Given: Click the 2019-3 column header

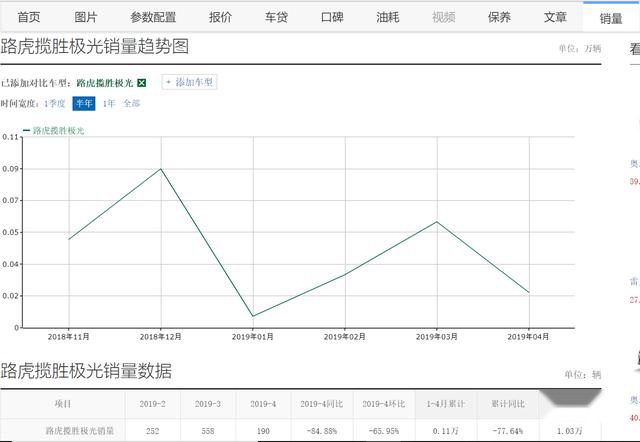Looking at the screenshot, I should (x=208, y=404).
